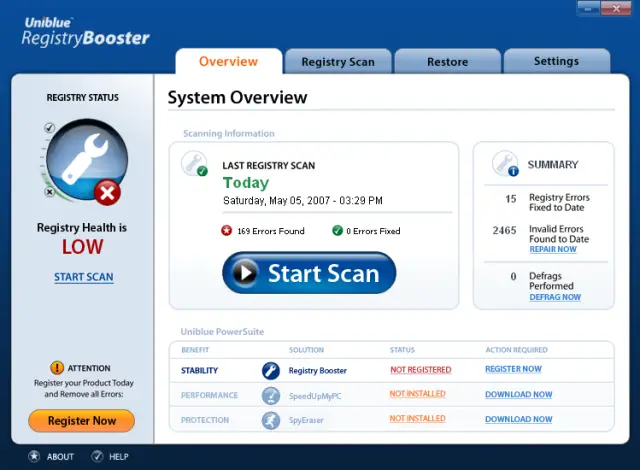Click the green 'Today' scan text
Screen dimensions: 640x470
coord(246,183)
